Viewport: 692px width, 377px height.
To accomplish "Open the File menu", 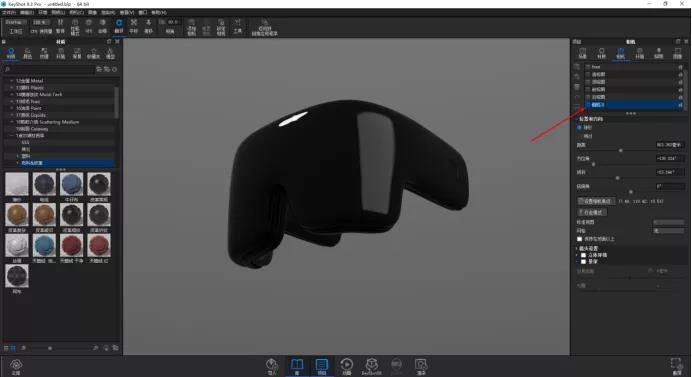I will (8, 12).
